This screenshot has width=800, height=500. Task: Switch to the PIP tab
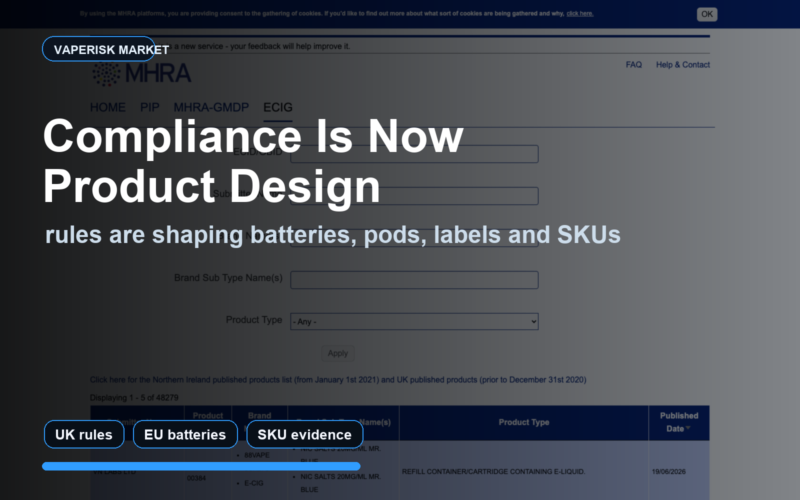149,108
